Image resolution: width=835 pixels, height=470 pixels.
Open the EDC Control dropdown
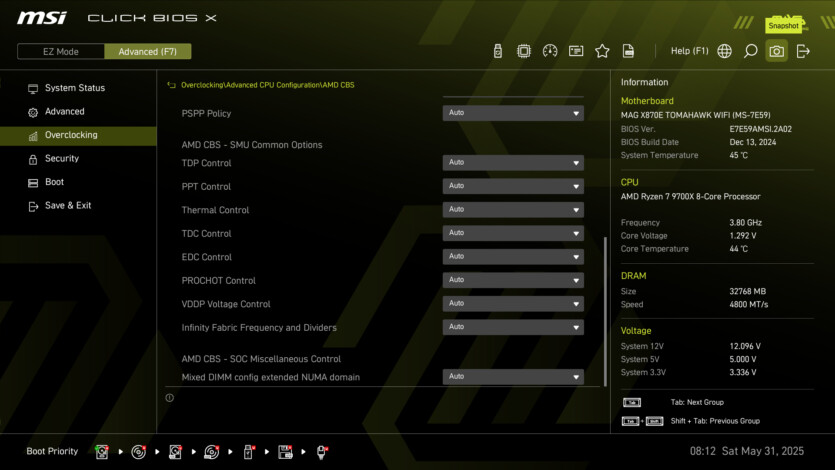click(513, 256)
